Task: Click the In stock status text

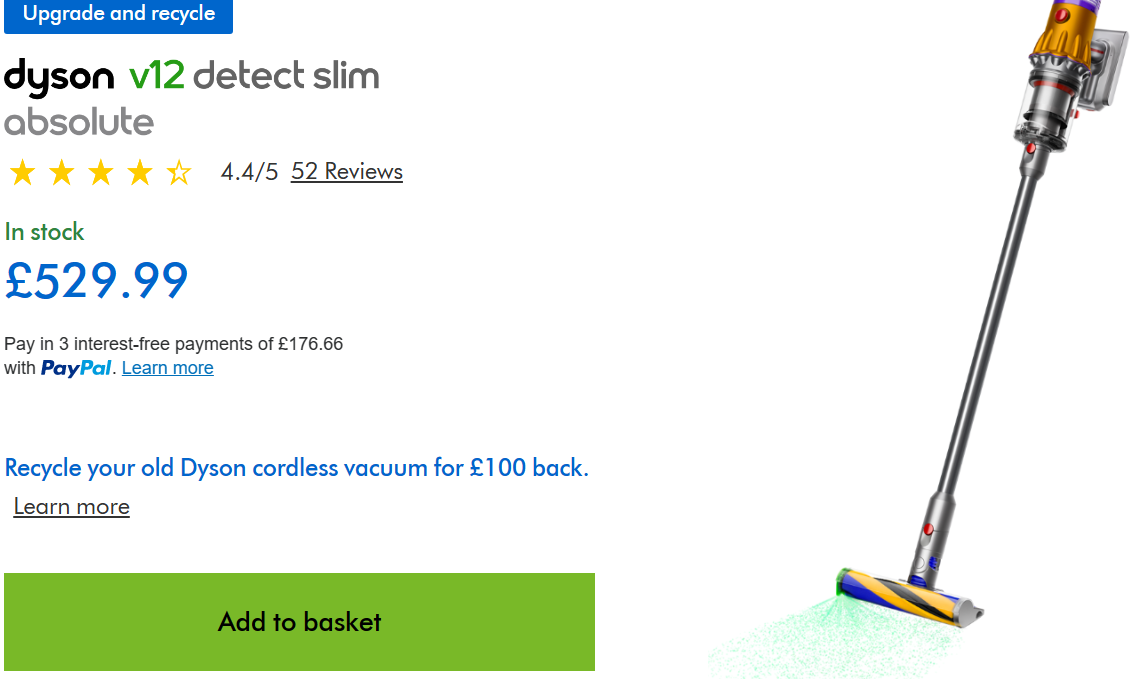Action: (44, 232)
